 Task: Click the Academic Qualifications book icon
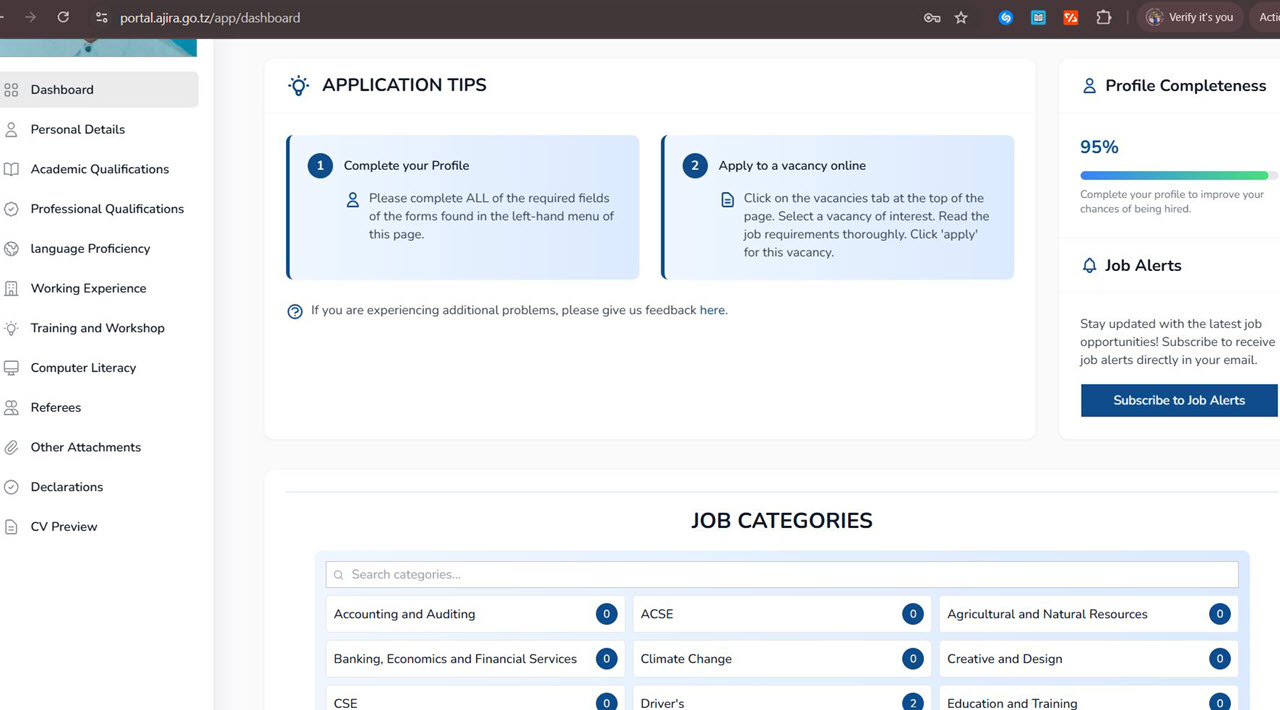point(12,170)
